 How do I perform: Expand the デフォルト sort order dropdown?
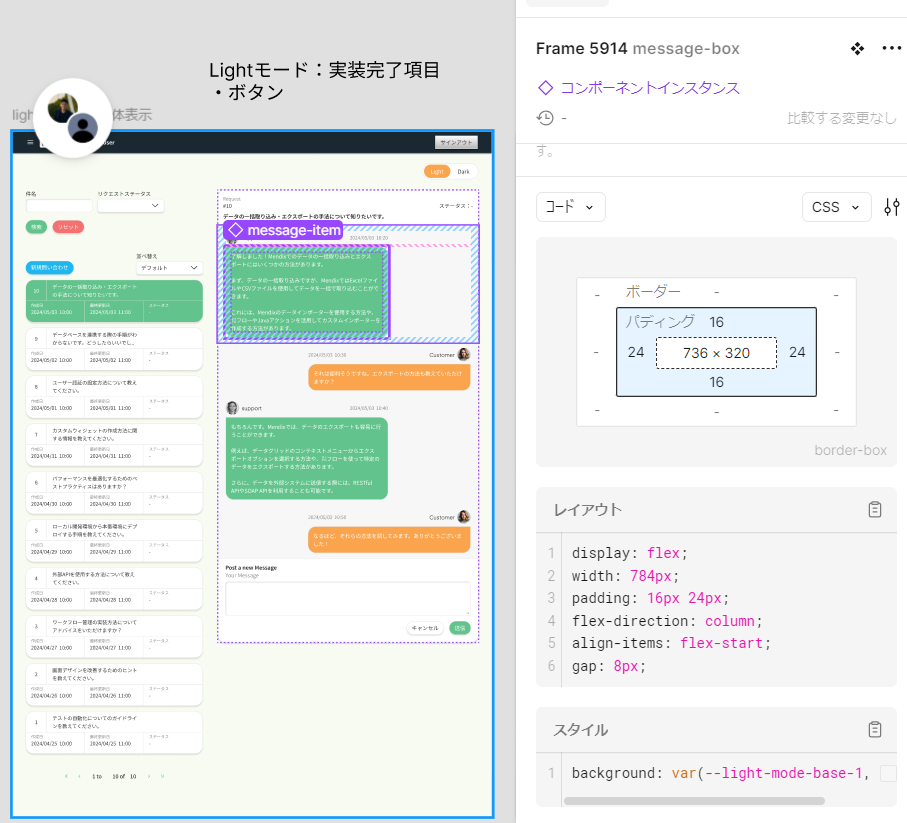pos(168,268)
